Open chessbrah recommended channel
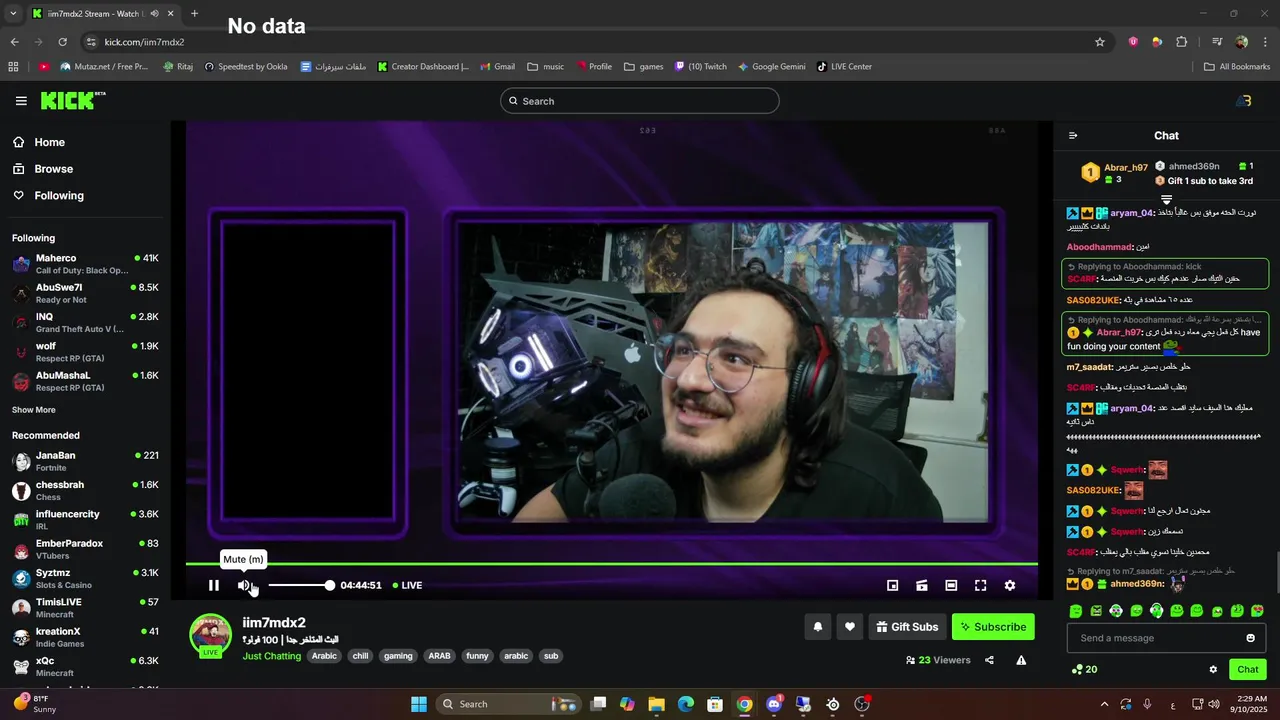Screen dimensions: 1280x720 tap(85, 490)
